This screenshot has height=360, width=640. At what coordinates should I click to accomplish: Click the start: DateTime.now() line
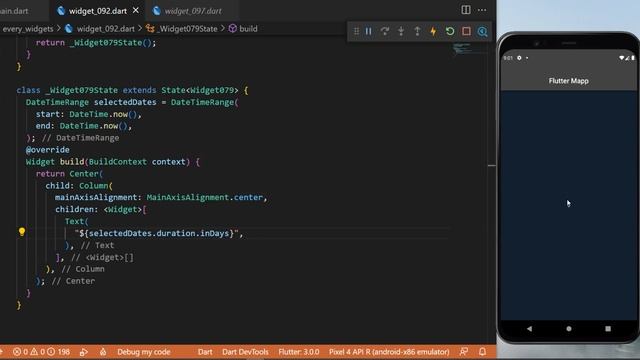pyautogui.click(x=88, y=114)
